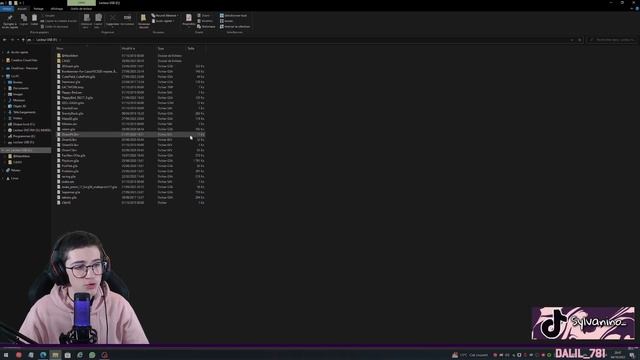Open the Nouvel élément dropdown
Viewport: 640px width, 360px height.
[x=165, y=16]
